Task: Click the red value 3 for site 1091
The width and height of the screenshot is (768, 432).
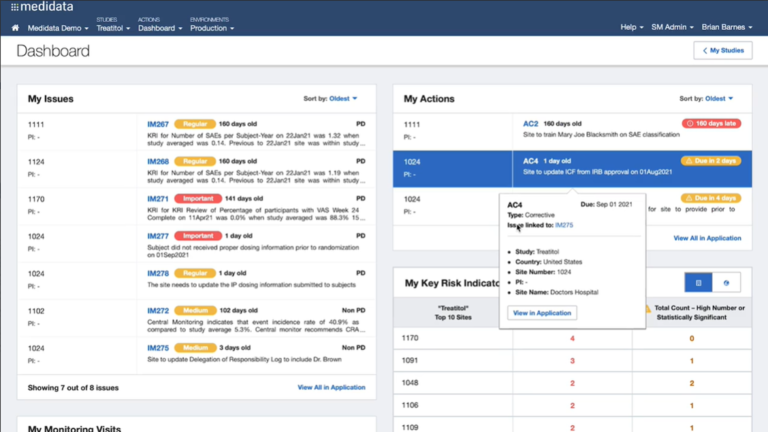Action: [x=572, y=361]
